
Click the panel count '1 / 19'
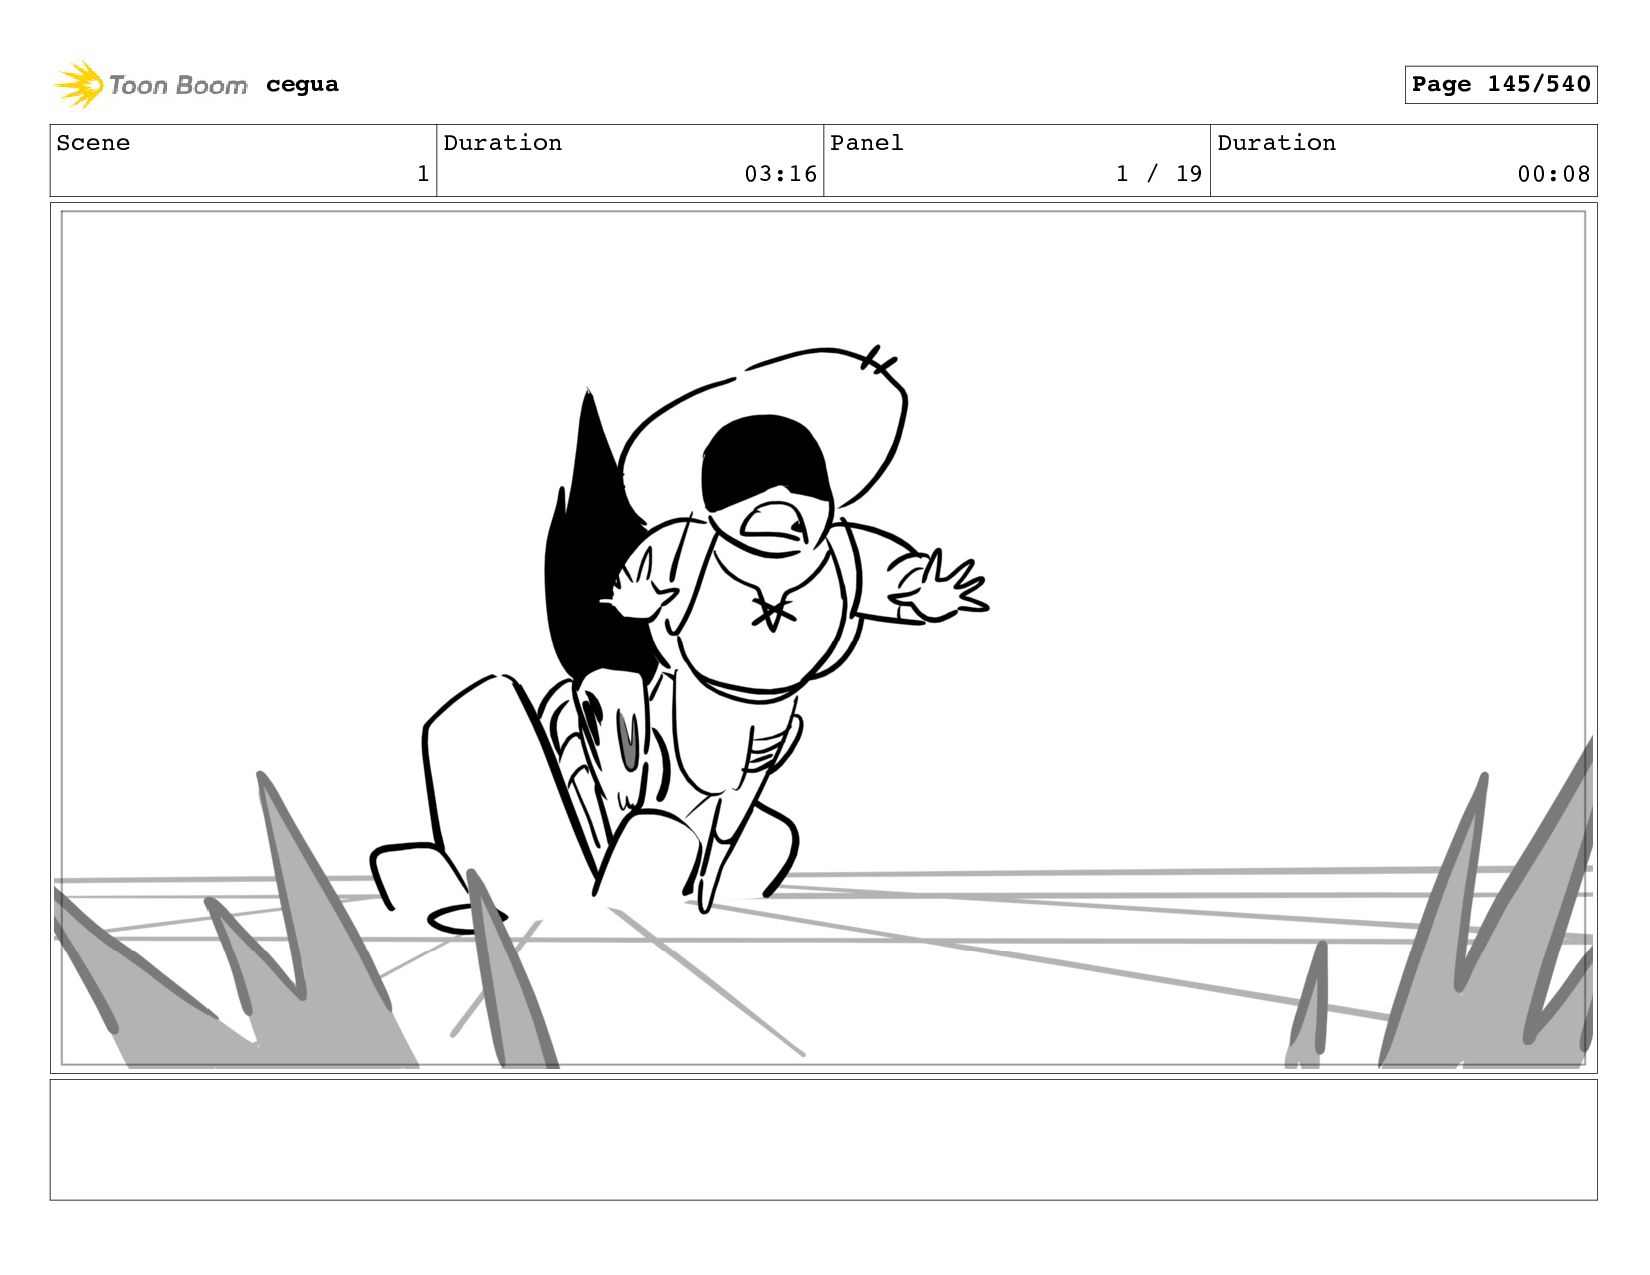[1158, 174]
